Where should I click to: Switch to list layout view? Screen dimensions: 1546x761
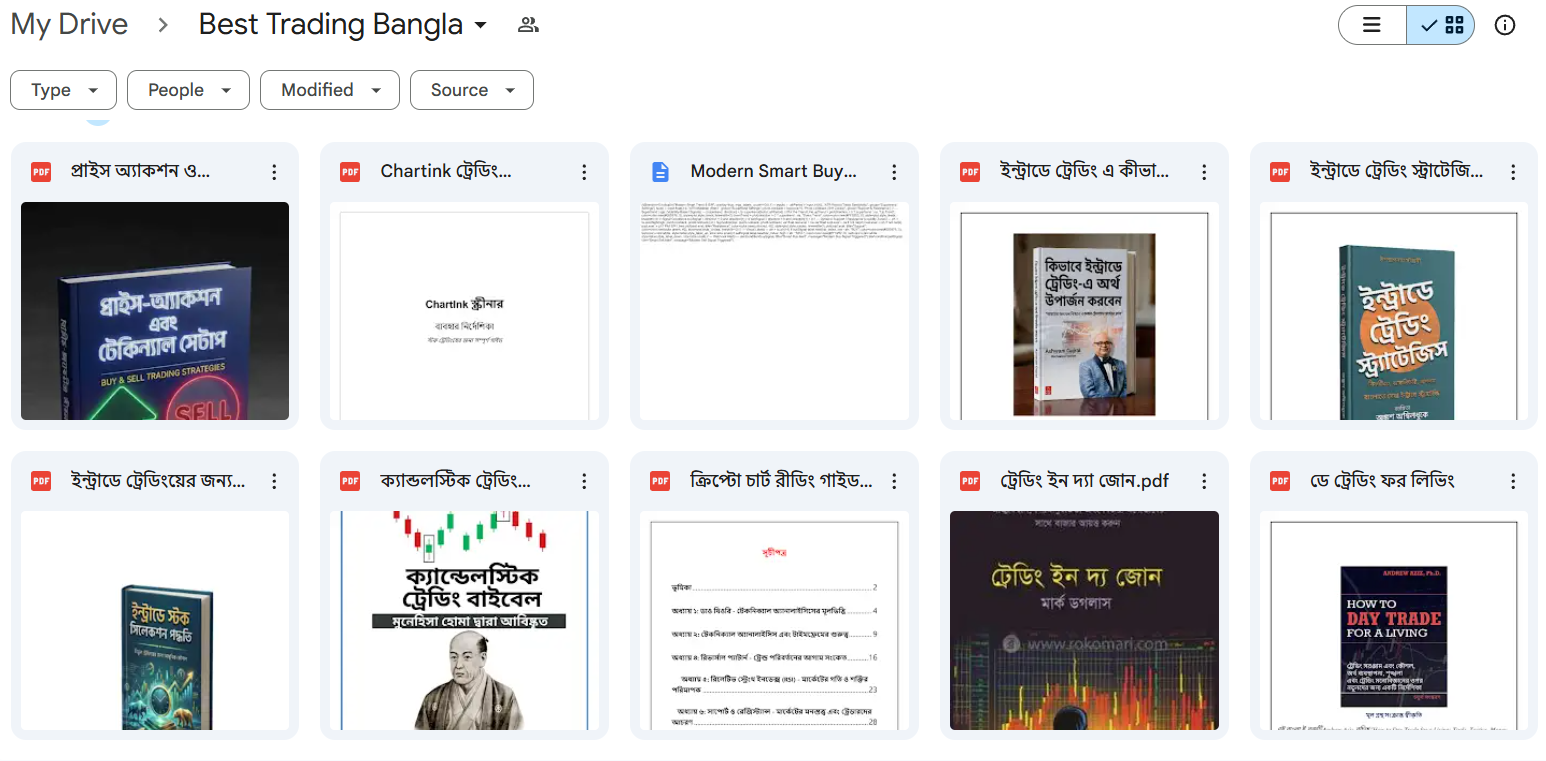click(x=1372, y=25)
